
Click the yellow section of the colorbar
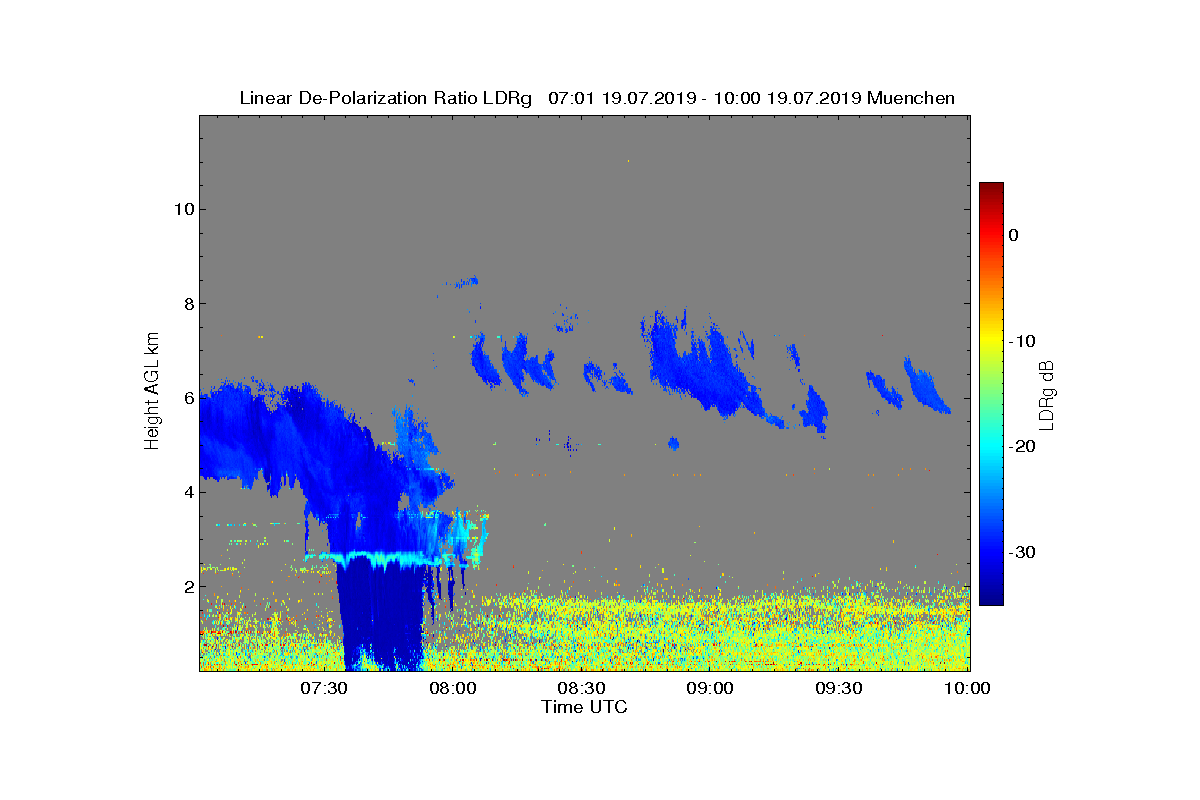point(991,341)
